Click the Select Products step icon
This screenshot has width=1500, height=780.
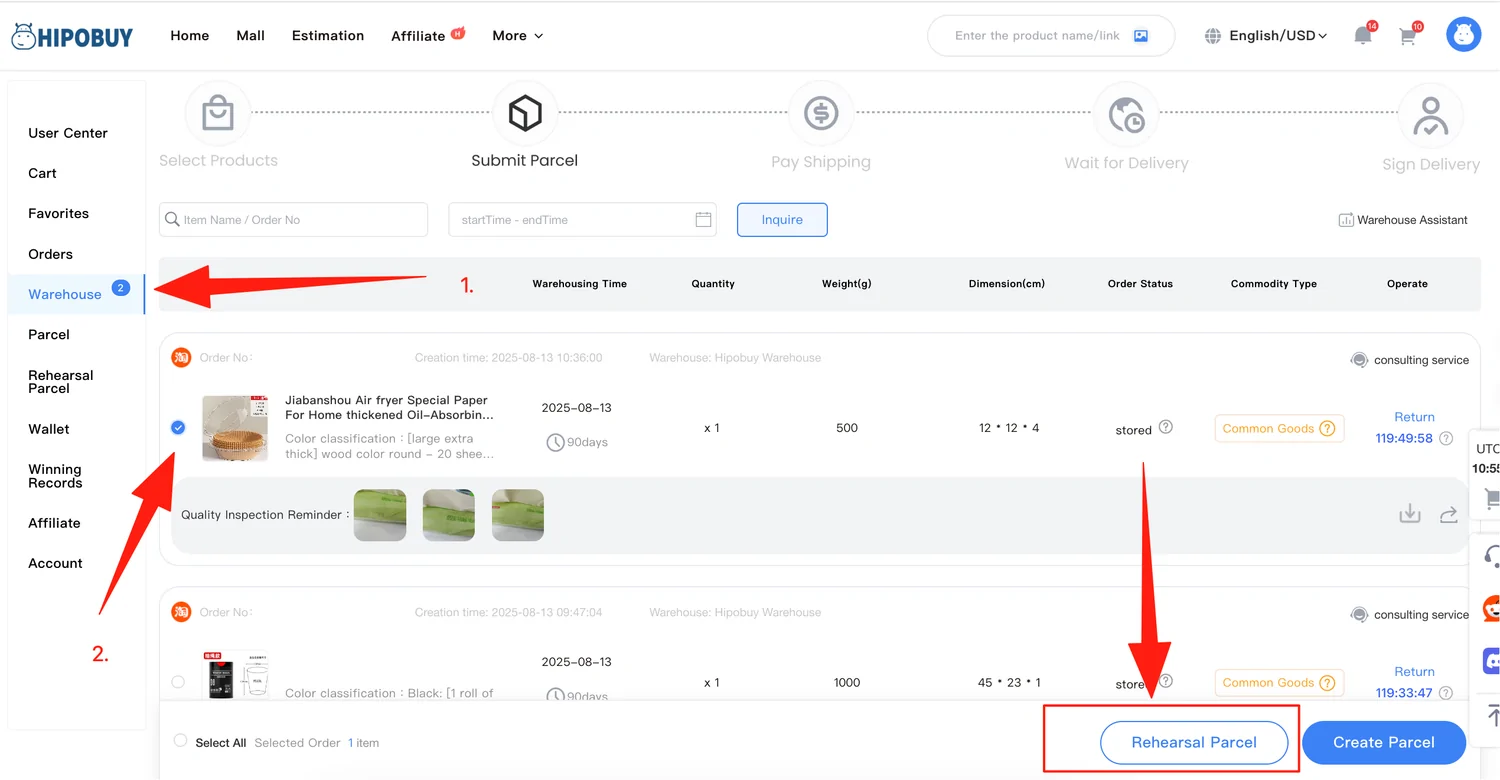pos(218,114)
